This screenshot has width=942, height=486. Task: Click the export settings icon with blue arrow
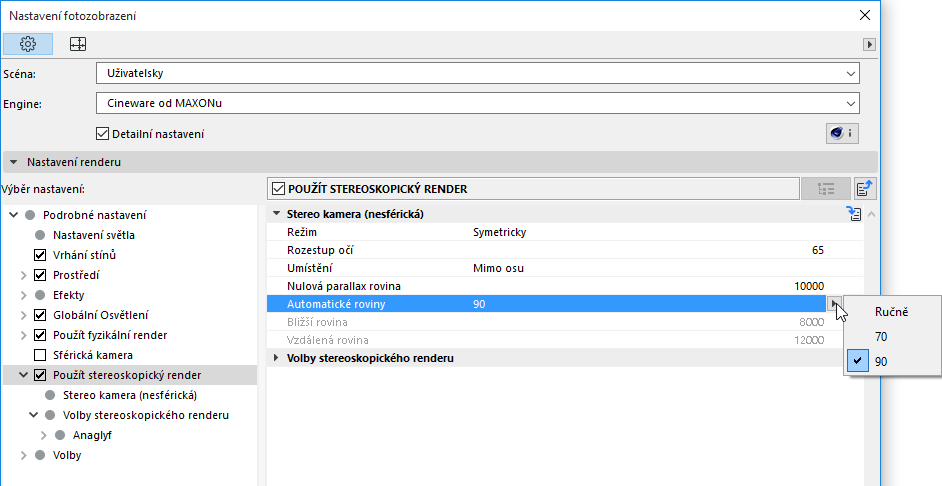pyautogui.click(x=865, y=189)
